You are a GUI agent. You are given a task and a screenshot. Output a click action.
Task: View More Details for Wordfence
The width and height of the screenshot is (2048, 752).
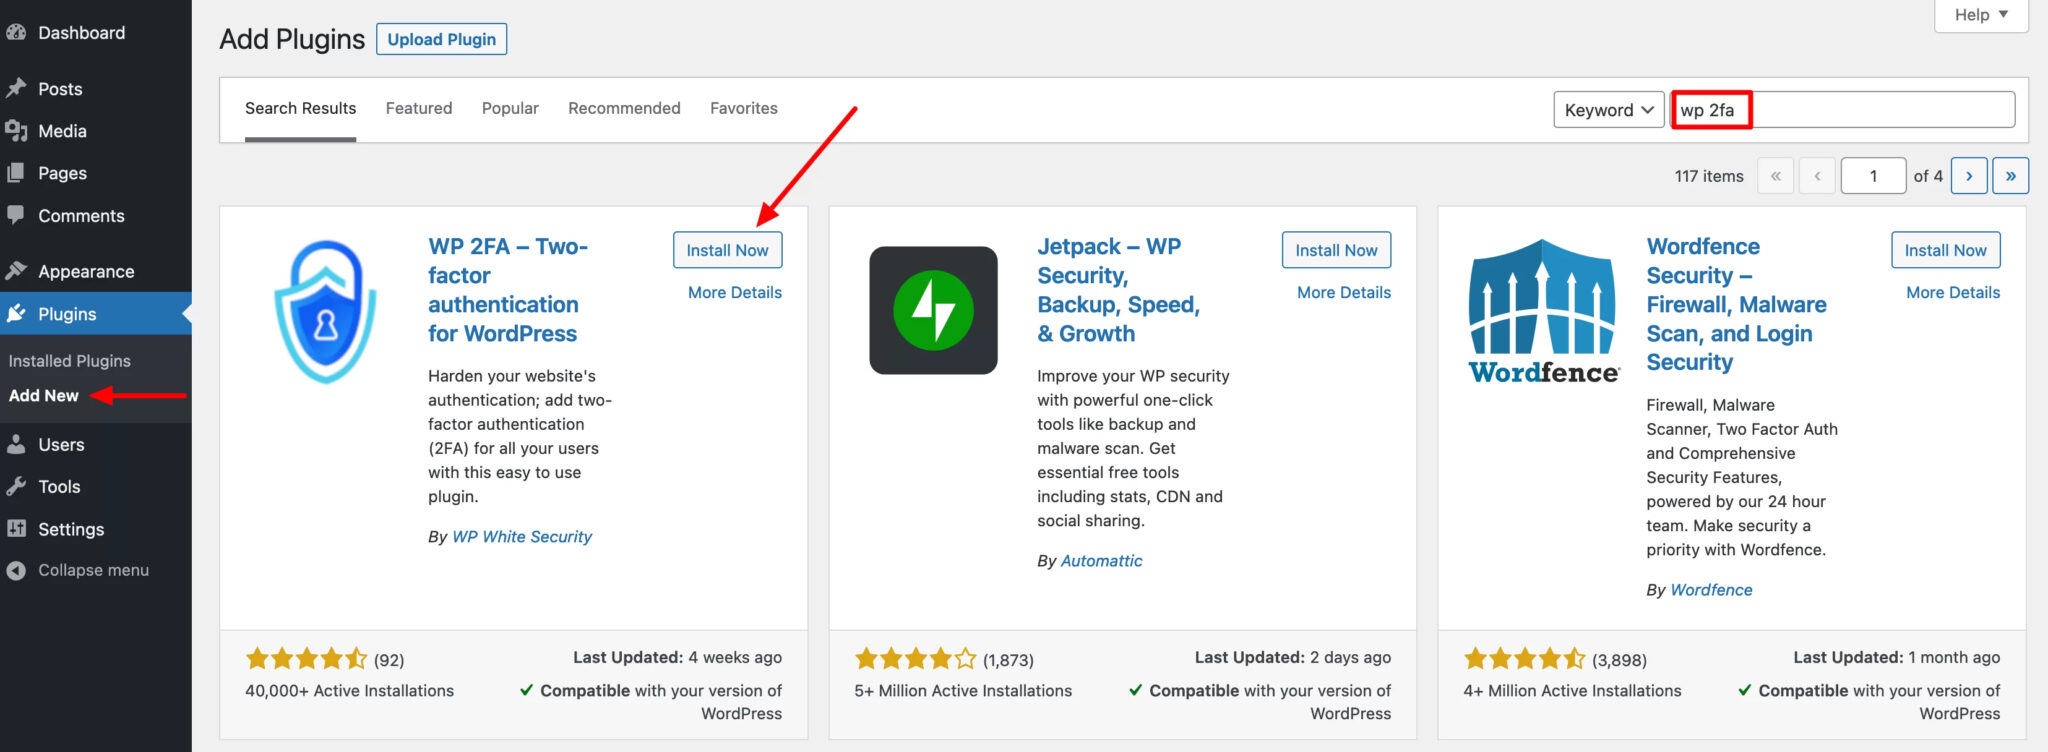(1953, 292)
